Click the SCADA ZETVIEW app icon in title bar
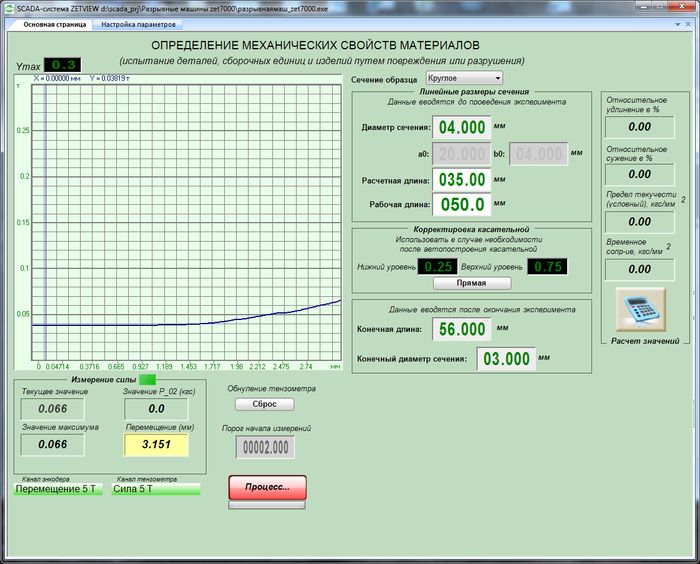The height and width of the screenshot is (564, 700). 9,8
